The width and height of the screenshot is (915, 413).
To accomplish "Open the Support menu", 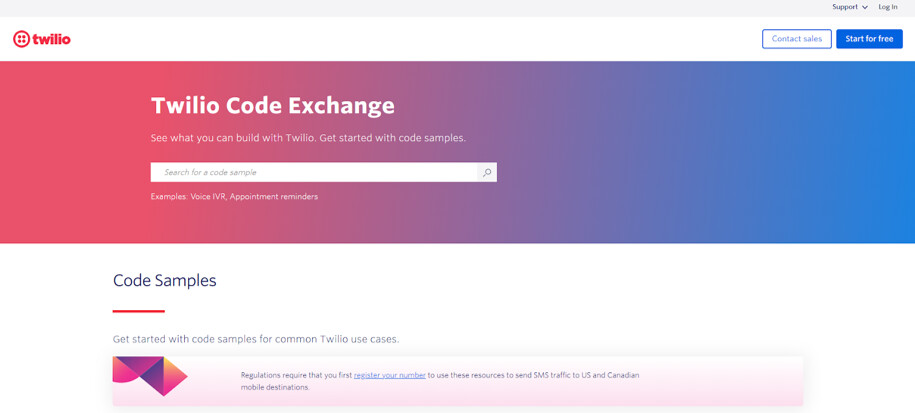I will pyautogui.click(x=845, y=7).
